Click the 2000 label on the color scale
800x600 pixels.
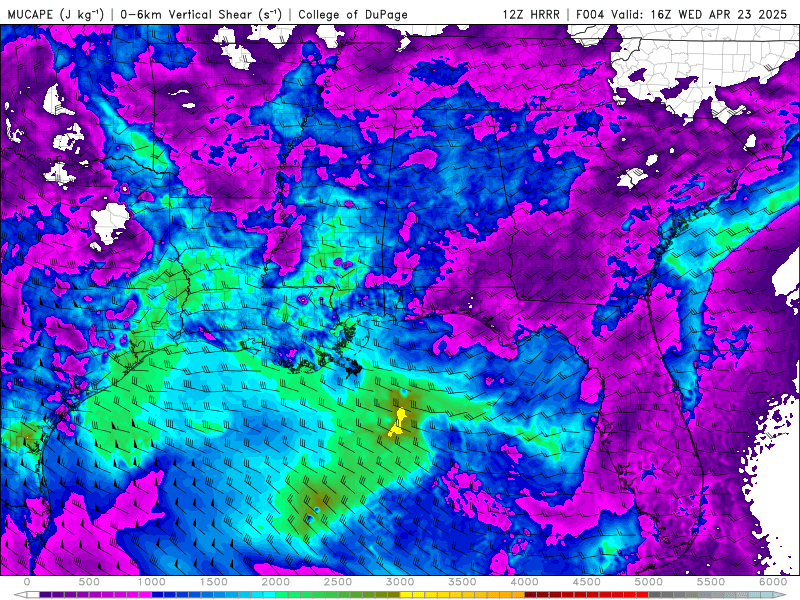pyautogui.click(x=276, y=582)
